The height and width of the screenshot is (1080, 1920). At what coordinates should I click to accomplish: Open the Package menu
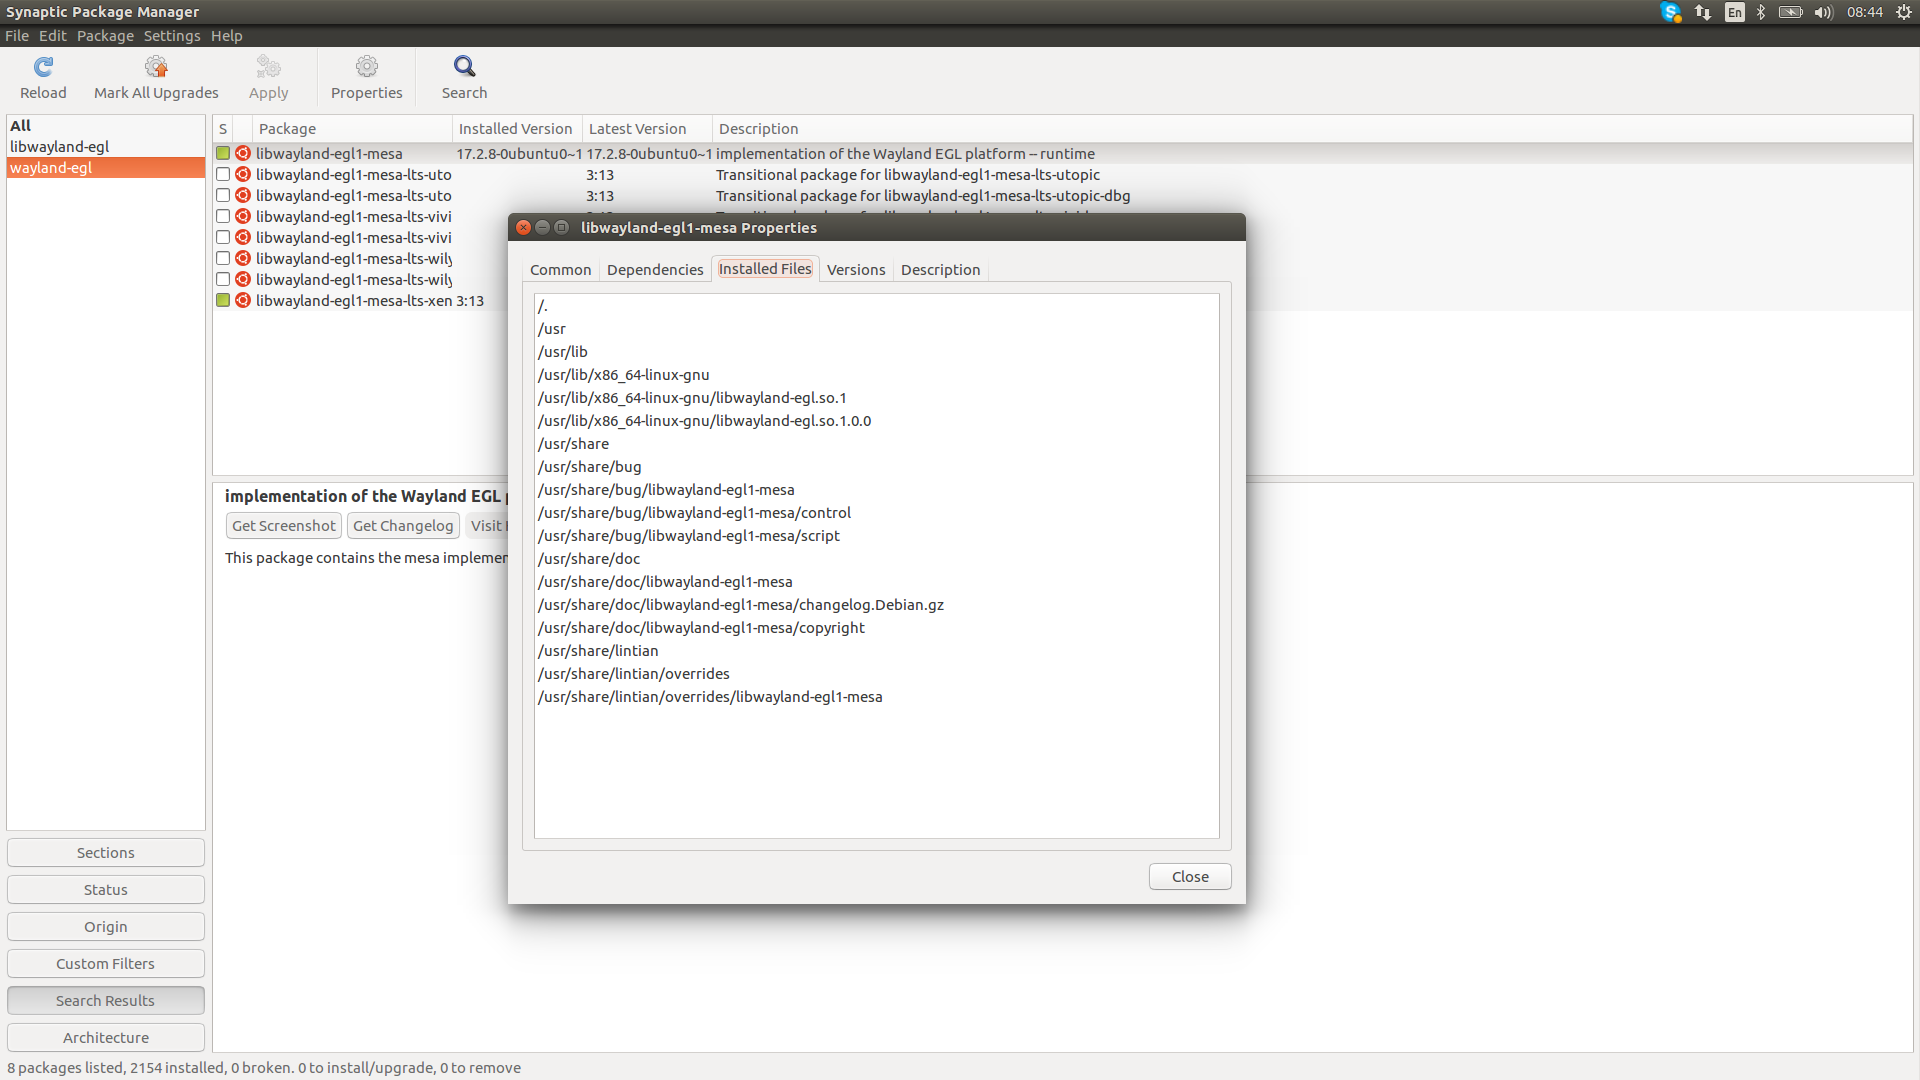[105, 36]
